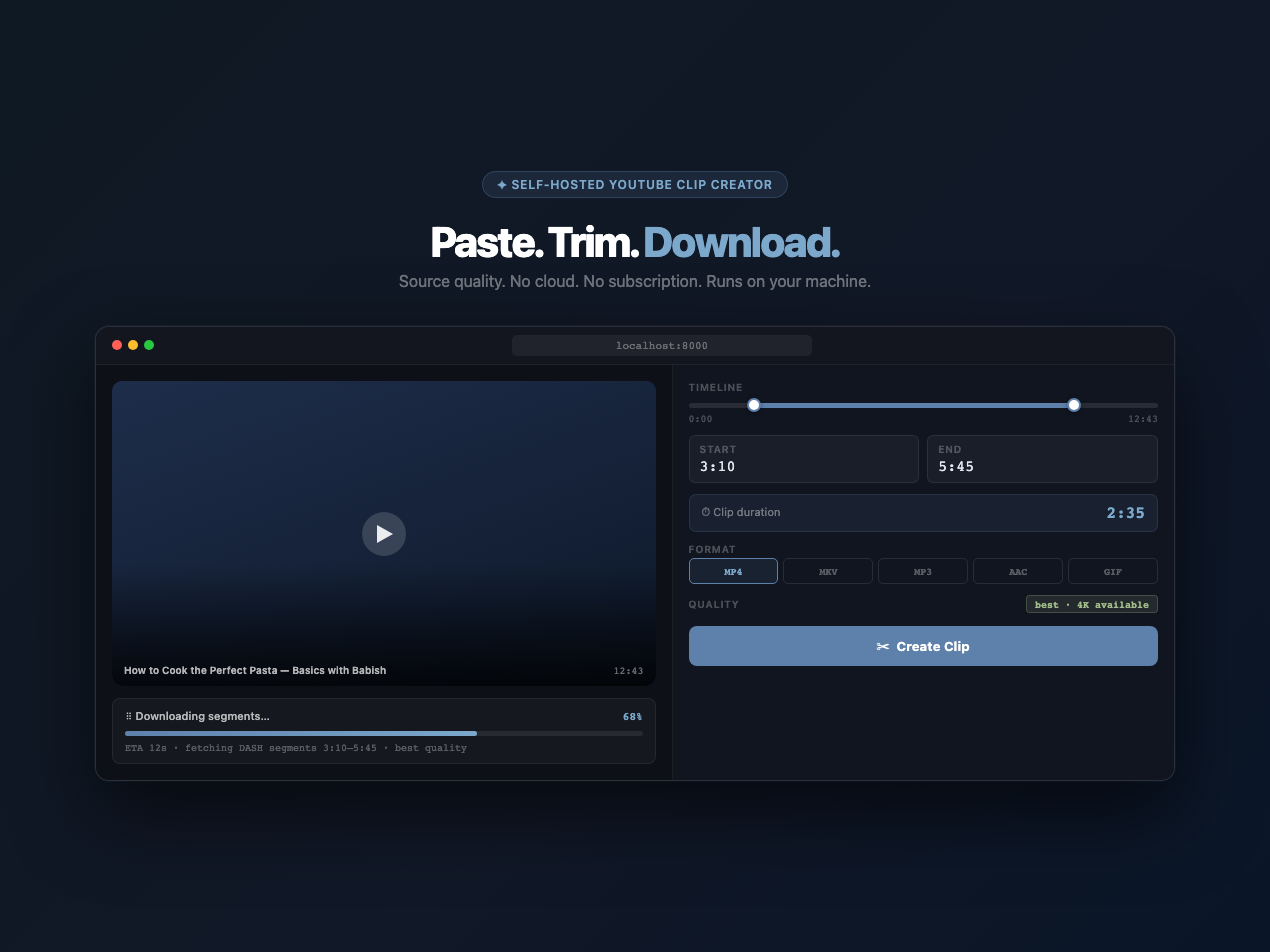This screenshot has width=1270, height=952.
Task: Click the 68% download percentage
Action: click(632, 716)
